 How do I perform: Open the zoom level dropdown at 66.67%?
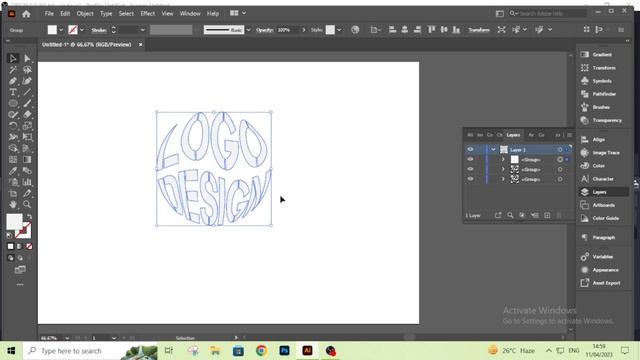click(x=67, y=338)
